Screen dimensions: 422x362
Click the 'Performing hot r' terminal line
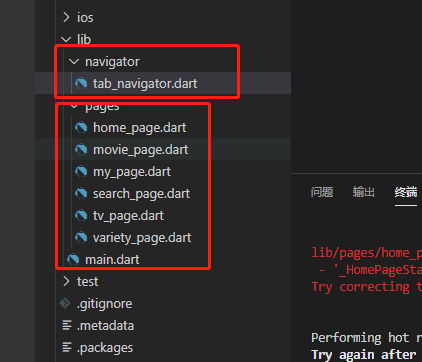pyautogui.click(x=367, y=338)
